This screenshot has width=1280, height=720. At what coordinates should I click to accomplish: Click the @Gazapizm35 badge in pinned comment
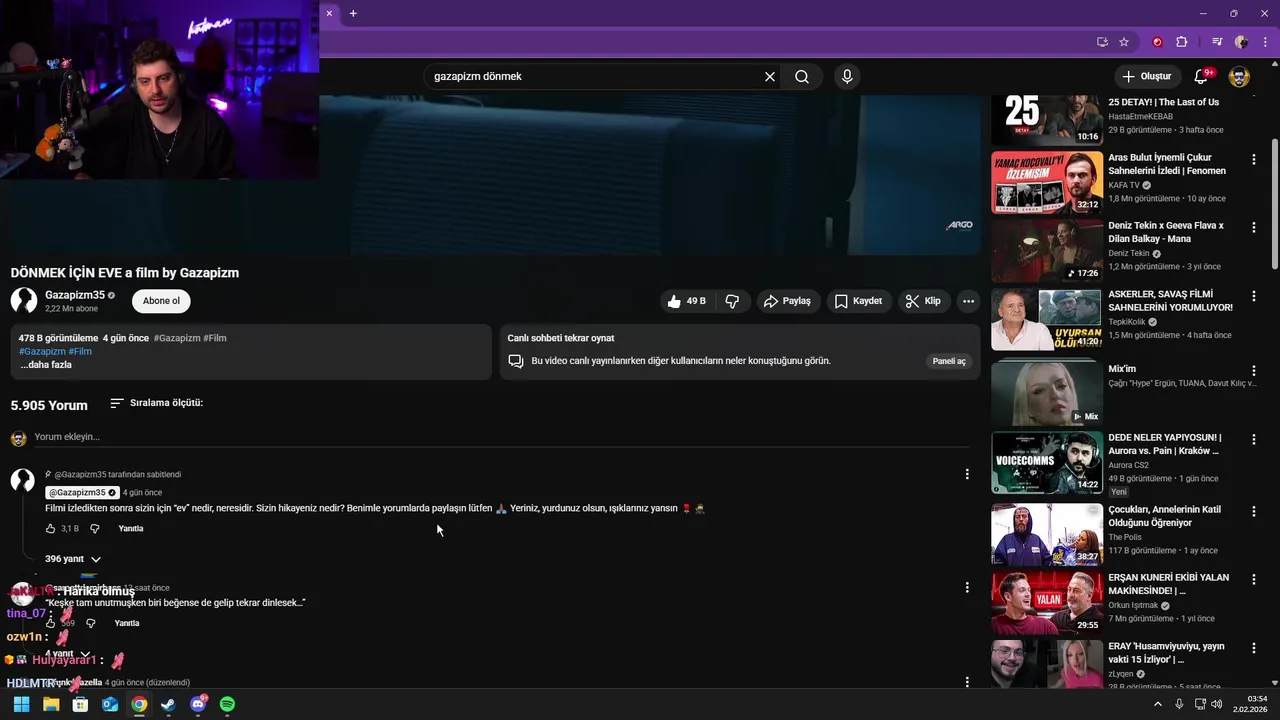tap(82, 493)
